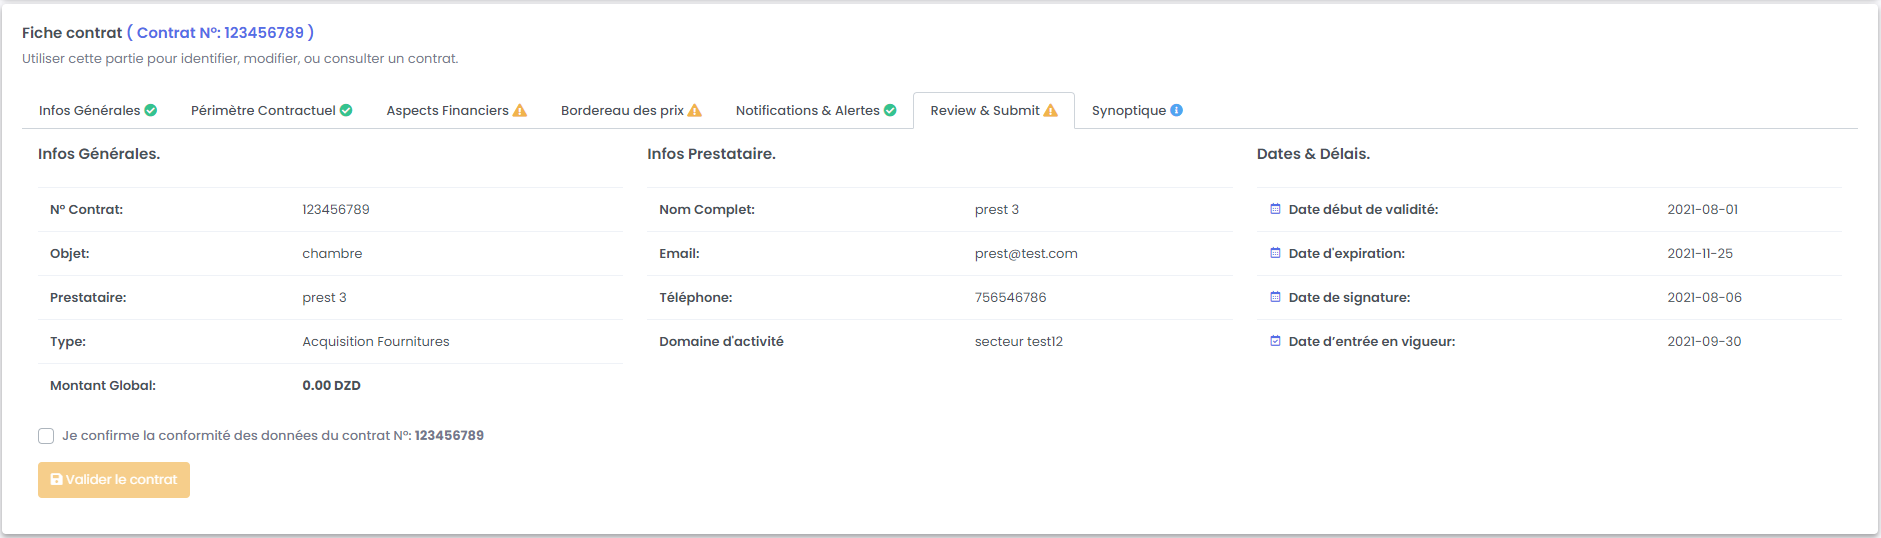Show the Synoptique tab
Image resolution: width=1881 pixels, height=538 pixels.
coord(1128,111)
